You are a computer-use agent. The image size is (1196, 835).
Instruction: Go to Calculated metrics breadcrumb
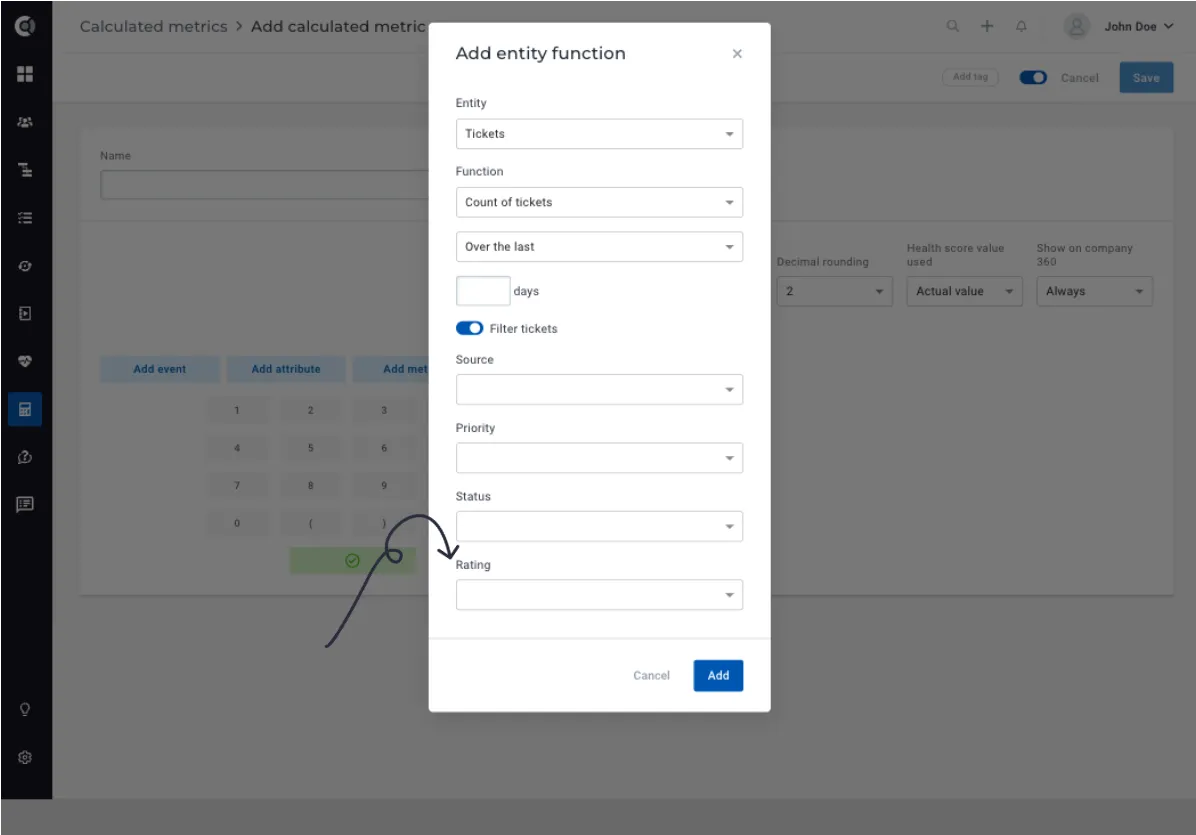point(153,27)
